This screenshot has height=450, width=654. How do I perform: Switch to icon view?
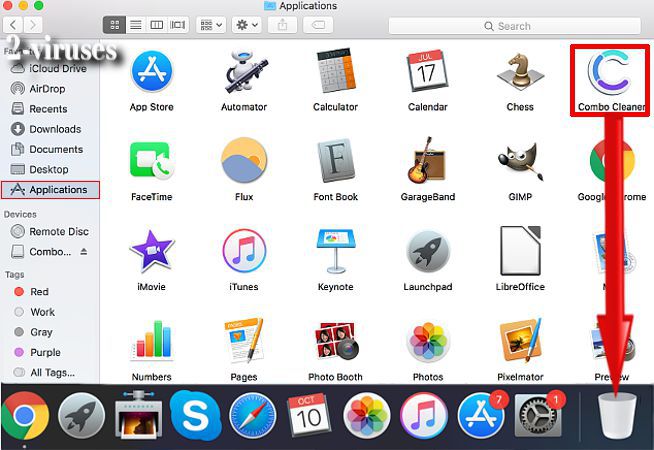114,25
